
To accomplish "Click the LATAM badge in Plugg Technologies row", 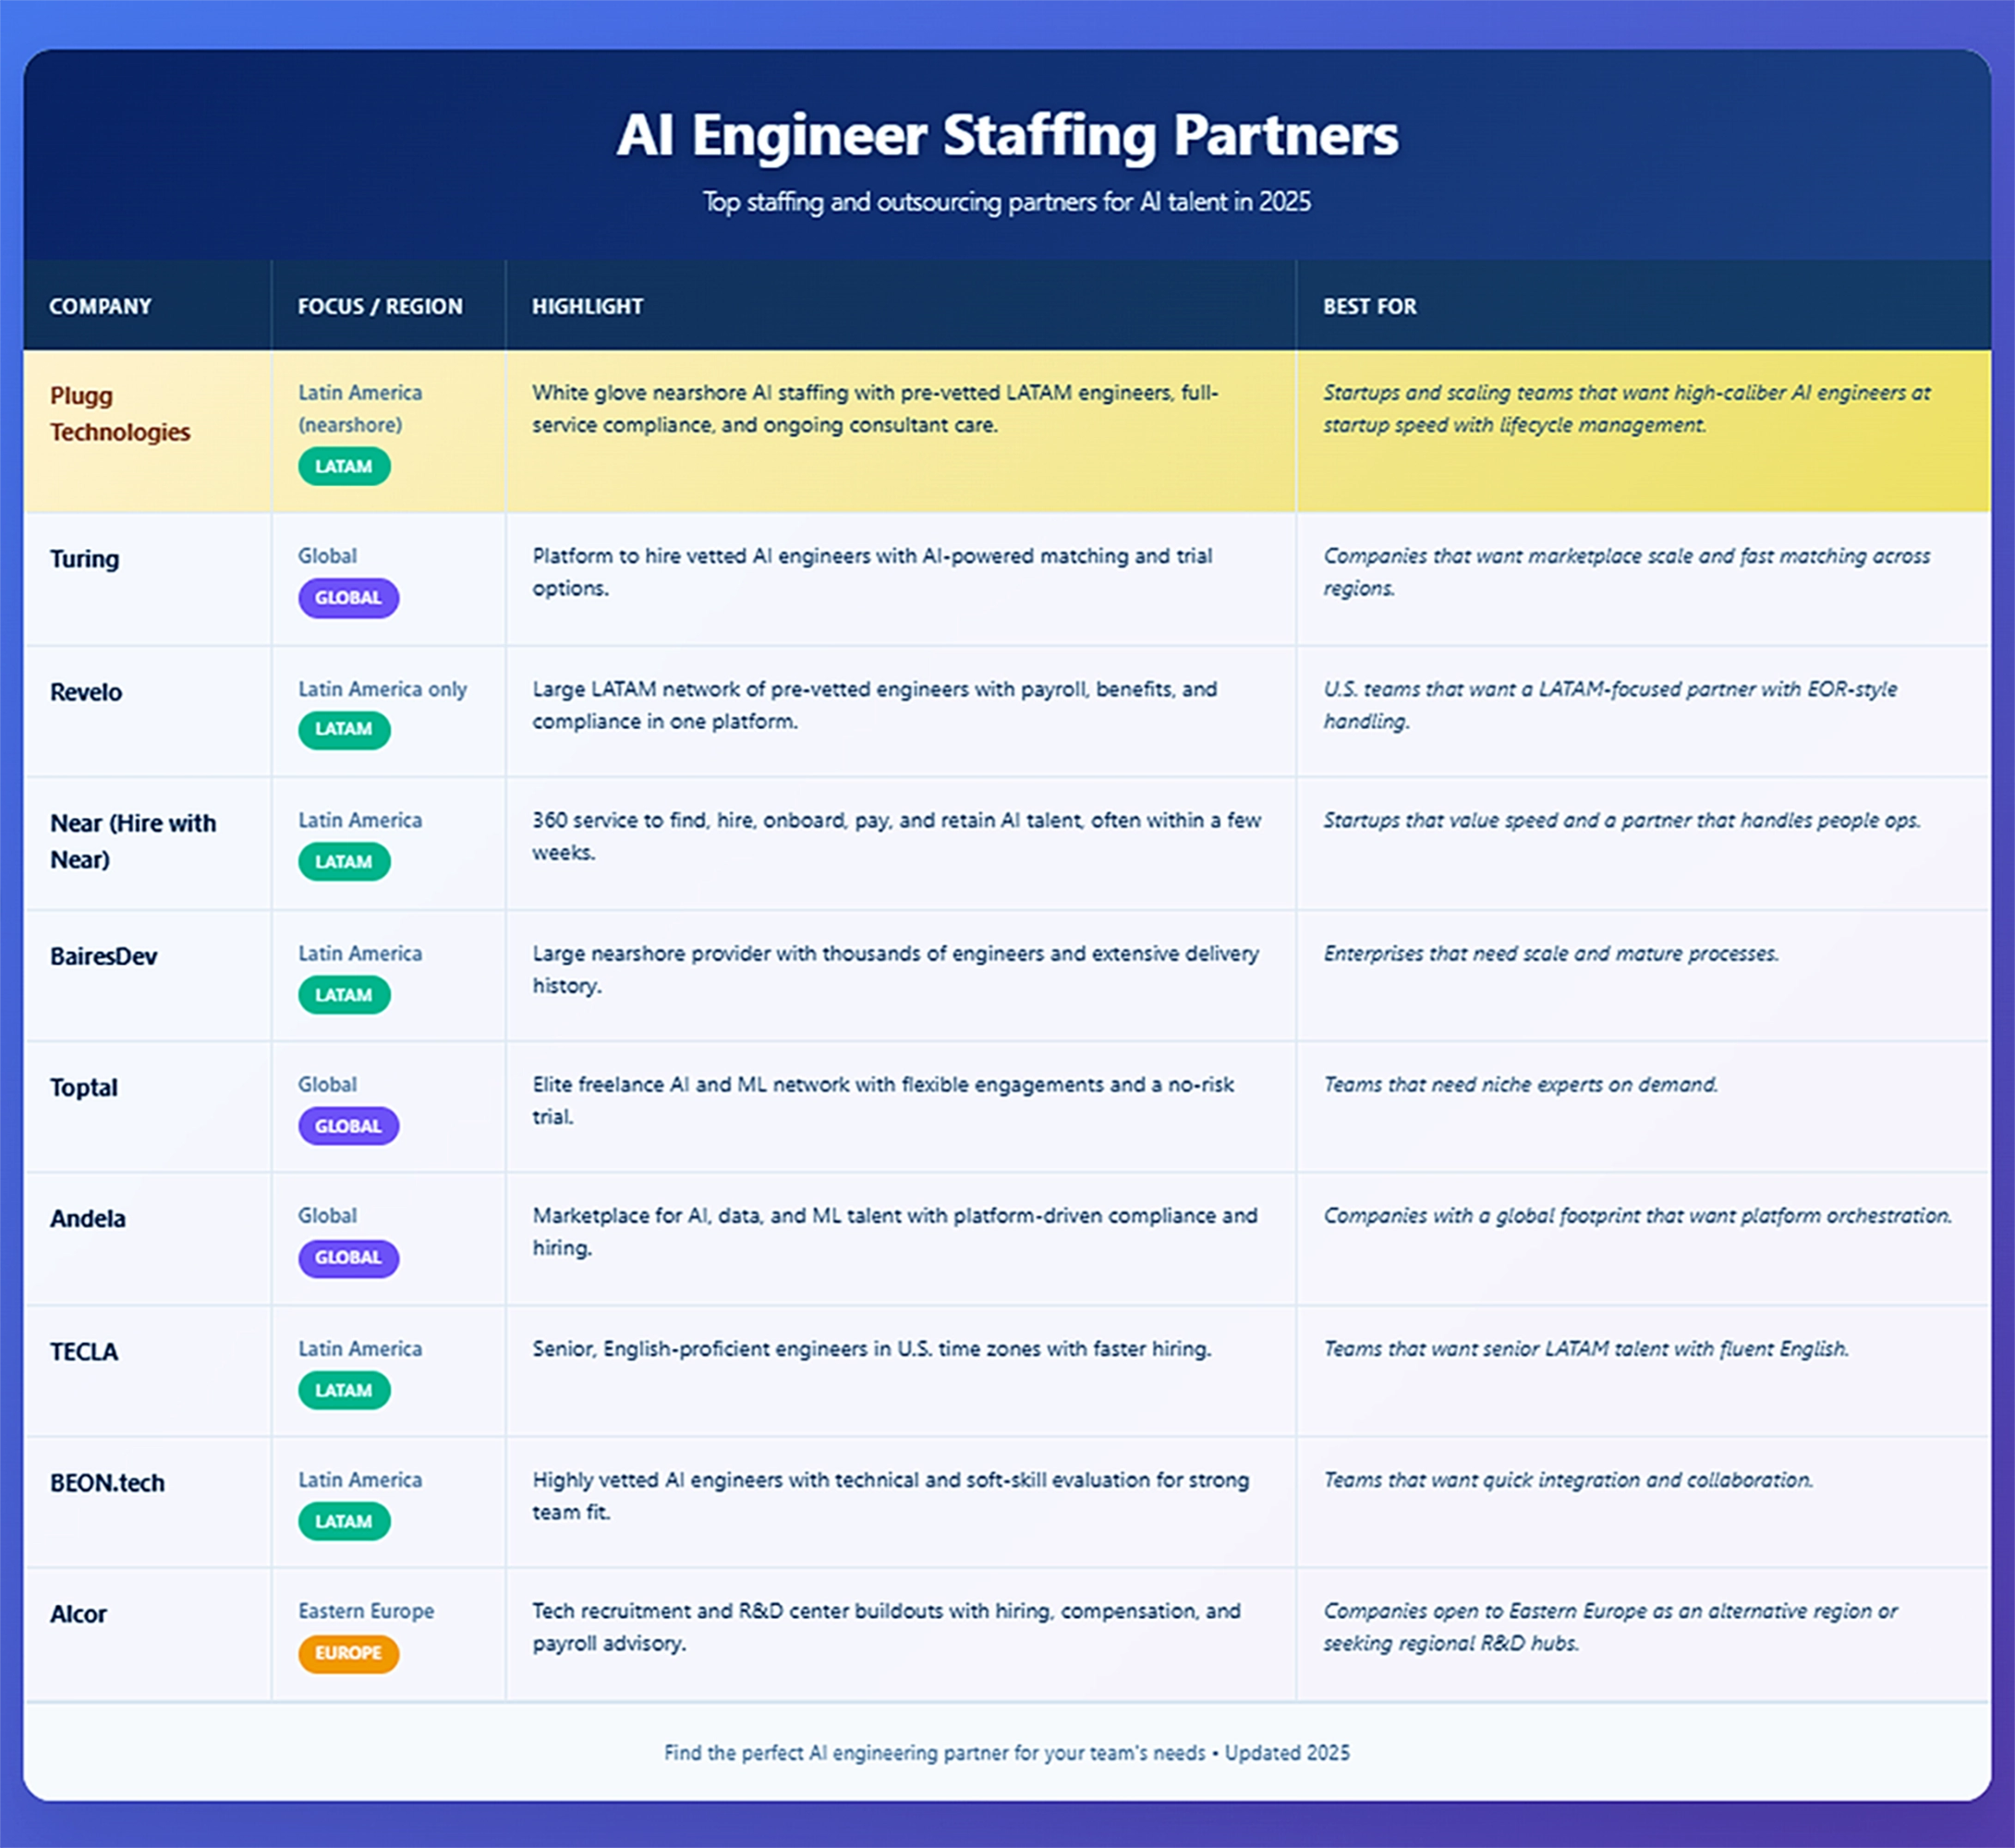I will [x=344, y=466].
